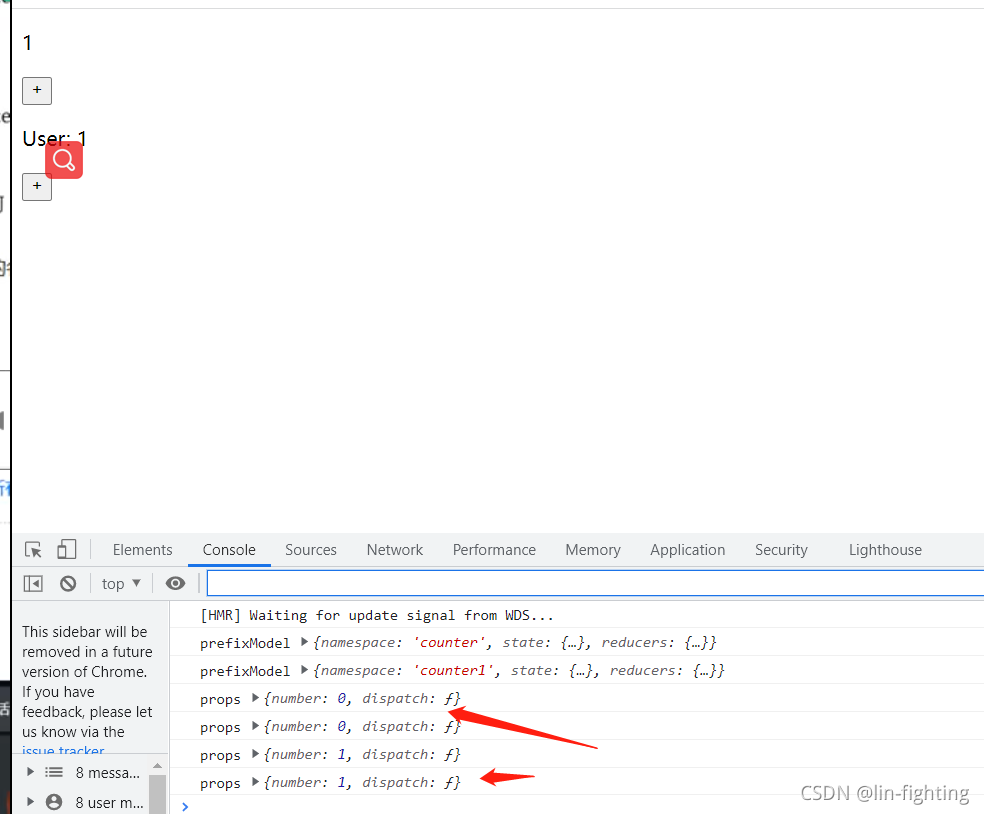Screen dimensions: 984x814
Task: Click the plus button under User: 1
Action: point(37,186)
